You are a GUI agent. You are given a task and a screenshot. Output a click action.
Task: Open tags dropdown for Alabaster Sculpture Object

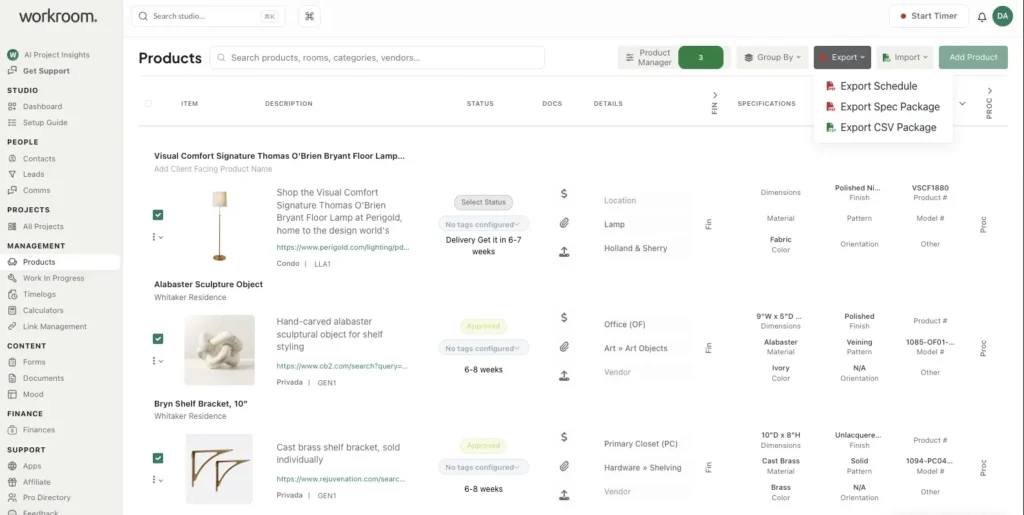(x=483, y=349)
